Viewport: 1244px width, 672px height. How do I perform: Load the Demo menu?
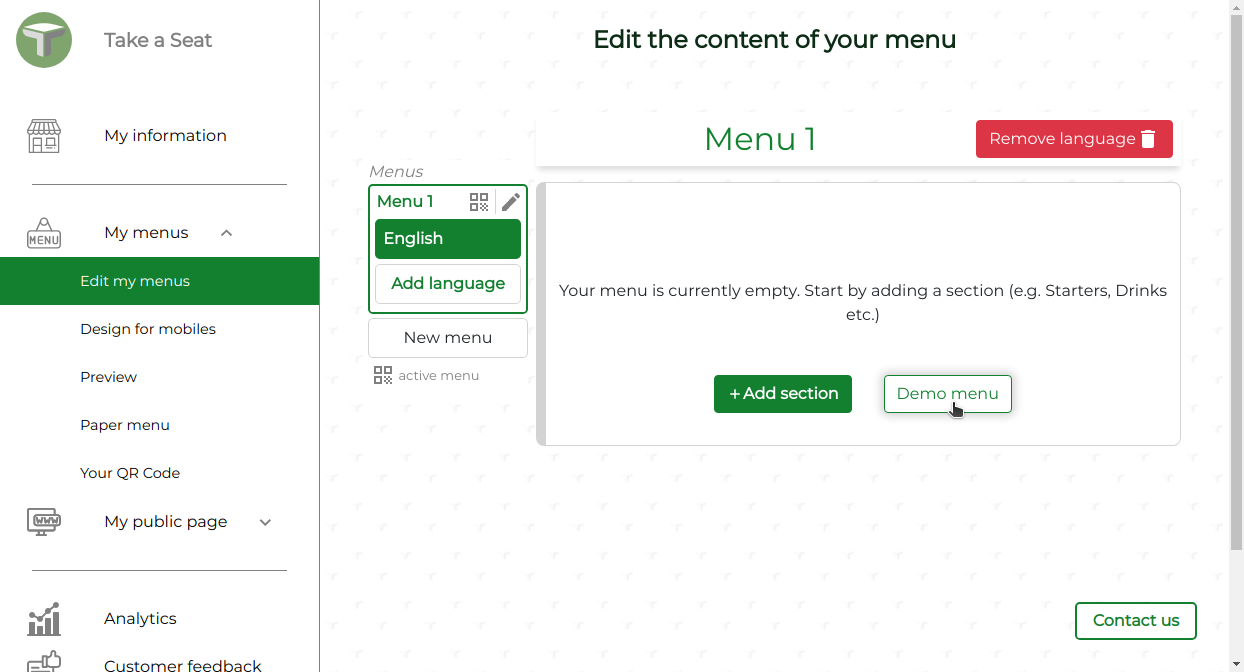tap(948, 394)
